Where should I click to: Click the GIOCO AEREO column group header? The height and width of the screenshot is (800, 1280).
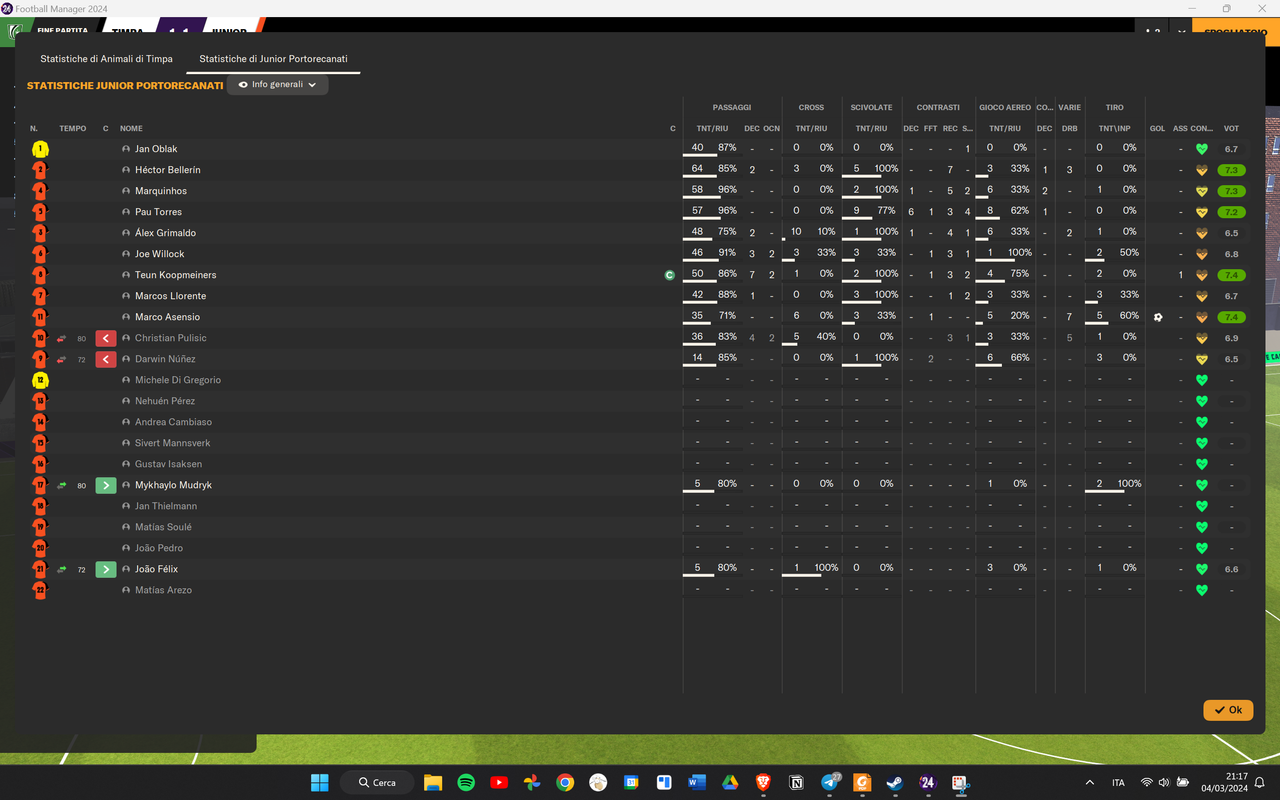pos(1005,107)
